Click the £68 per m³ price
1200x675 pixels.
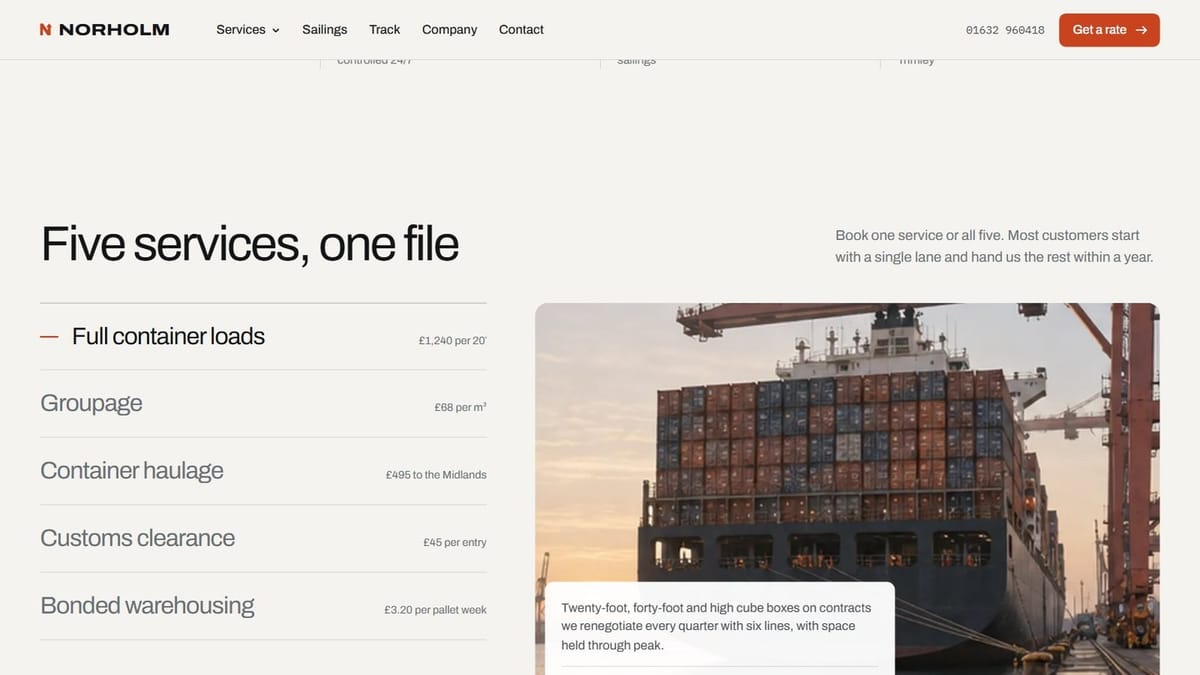click(x=460, y=408)
